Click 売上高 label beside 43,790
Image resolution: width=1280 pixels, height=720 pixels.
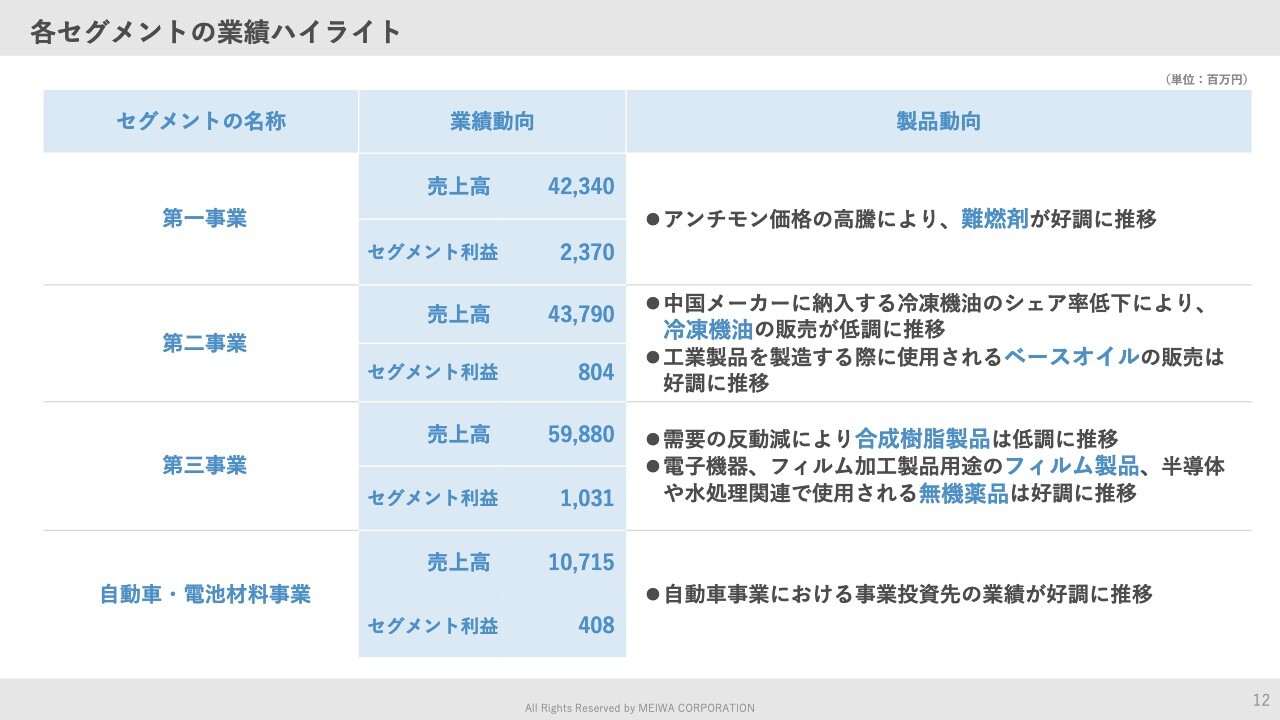click(x=459, y=314)
